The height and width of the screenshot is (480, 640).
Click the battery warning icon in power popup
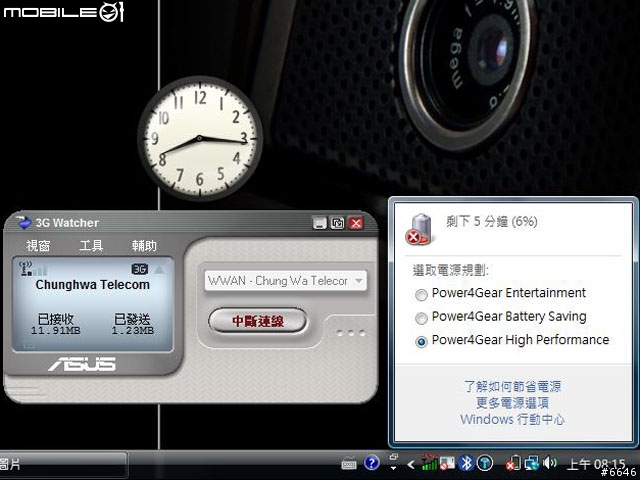(418, 229)
